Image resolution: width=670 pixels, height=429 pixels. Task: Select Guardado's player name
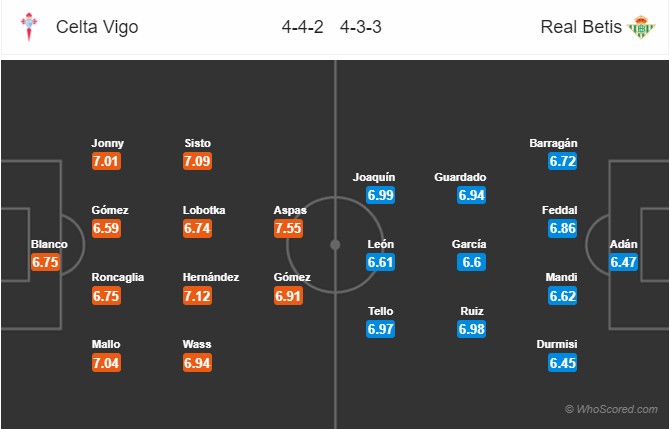[460, 177]
